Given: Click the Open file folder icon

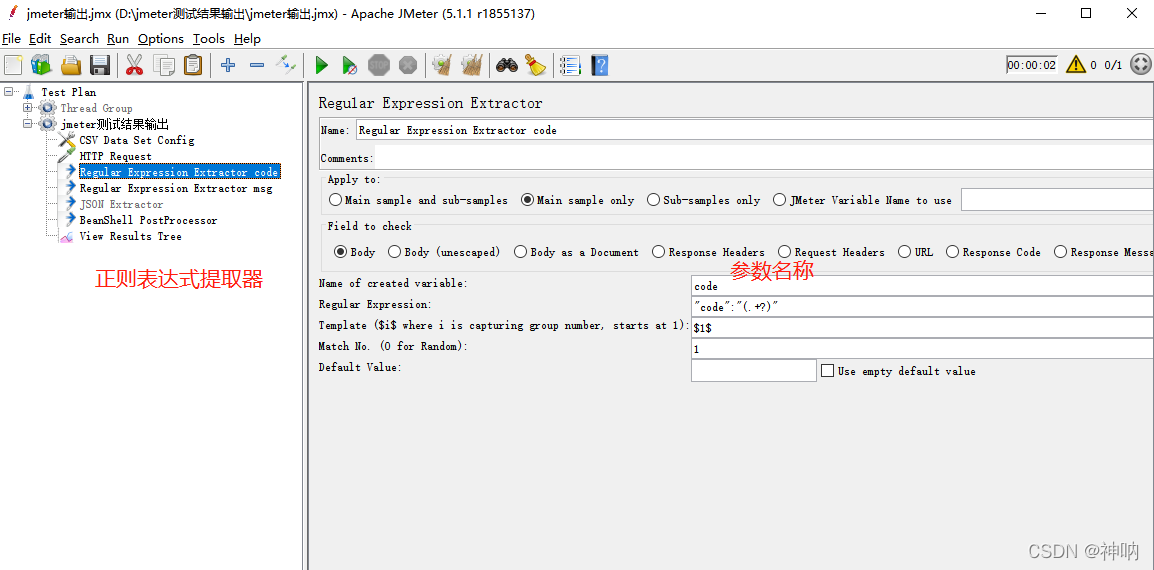Looking at the screenshot, I should [71, 65].
